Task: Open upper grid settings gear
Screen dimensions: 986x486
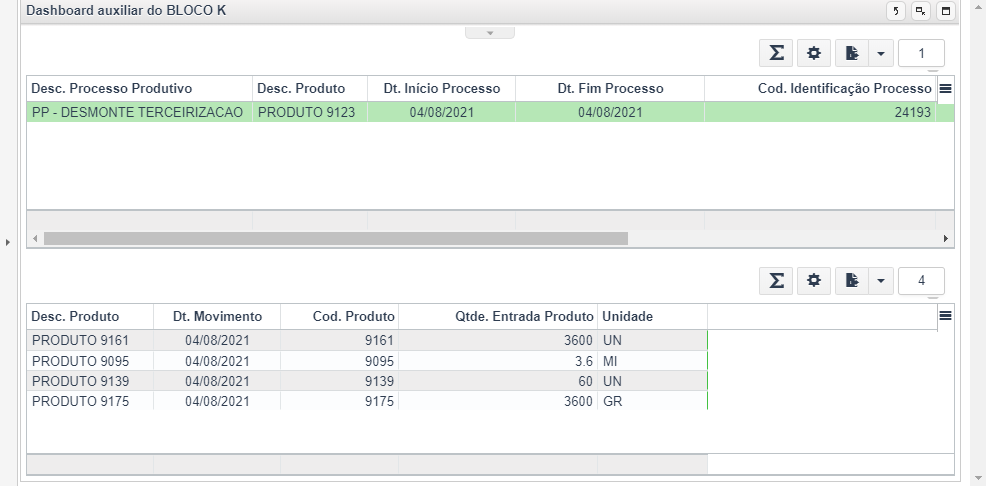Action: coord(814,53)
